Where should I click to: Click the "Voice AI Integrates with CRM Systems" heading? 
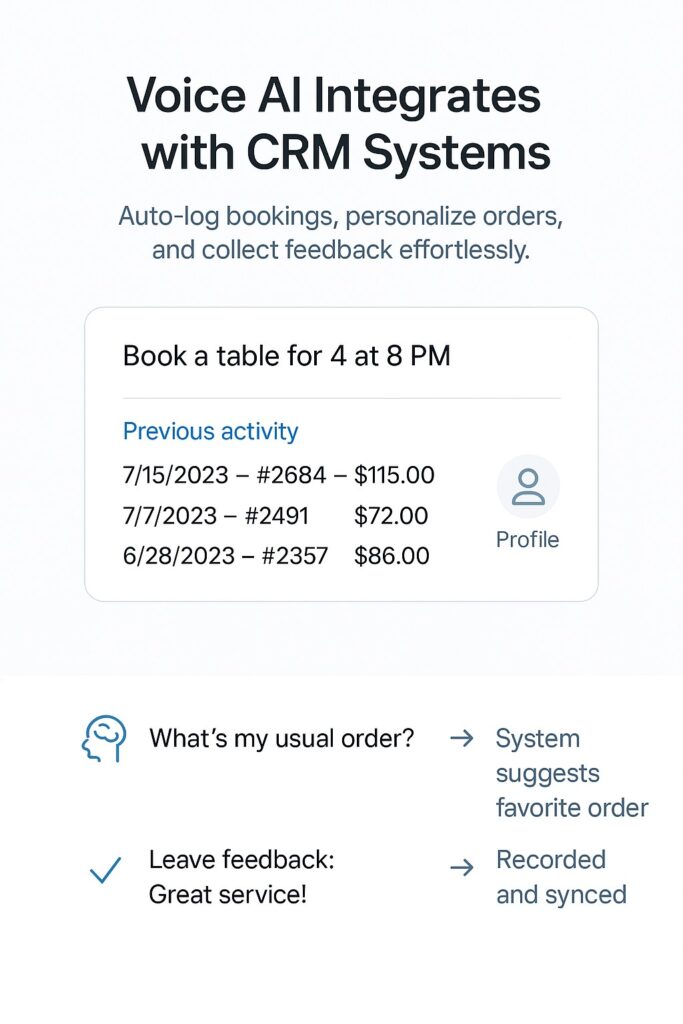pos(340,126)
